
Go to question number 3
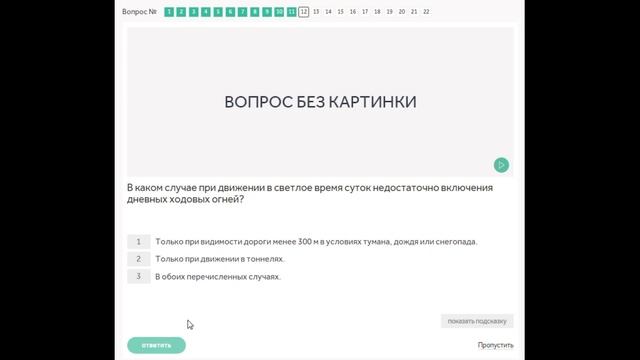(x=193, y=12)
